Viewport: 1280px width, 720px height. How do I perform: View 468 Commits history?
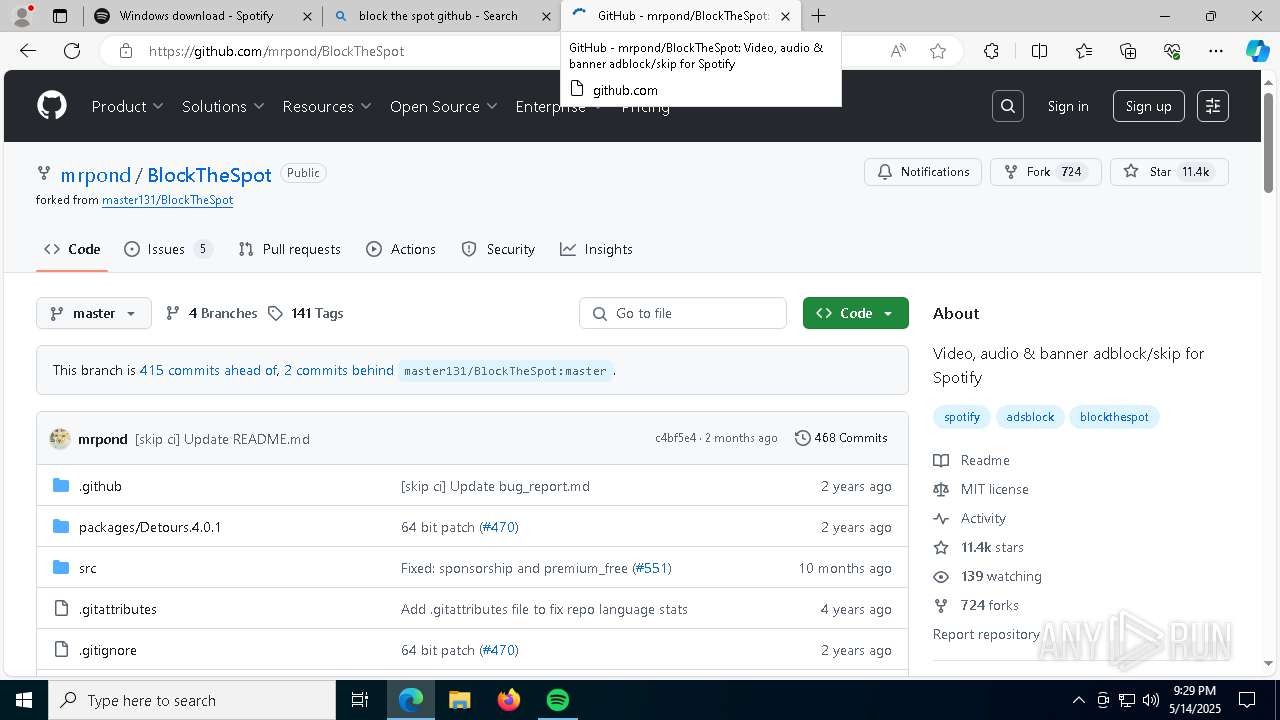(x=841, y=438)
